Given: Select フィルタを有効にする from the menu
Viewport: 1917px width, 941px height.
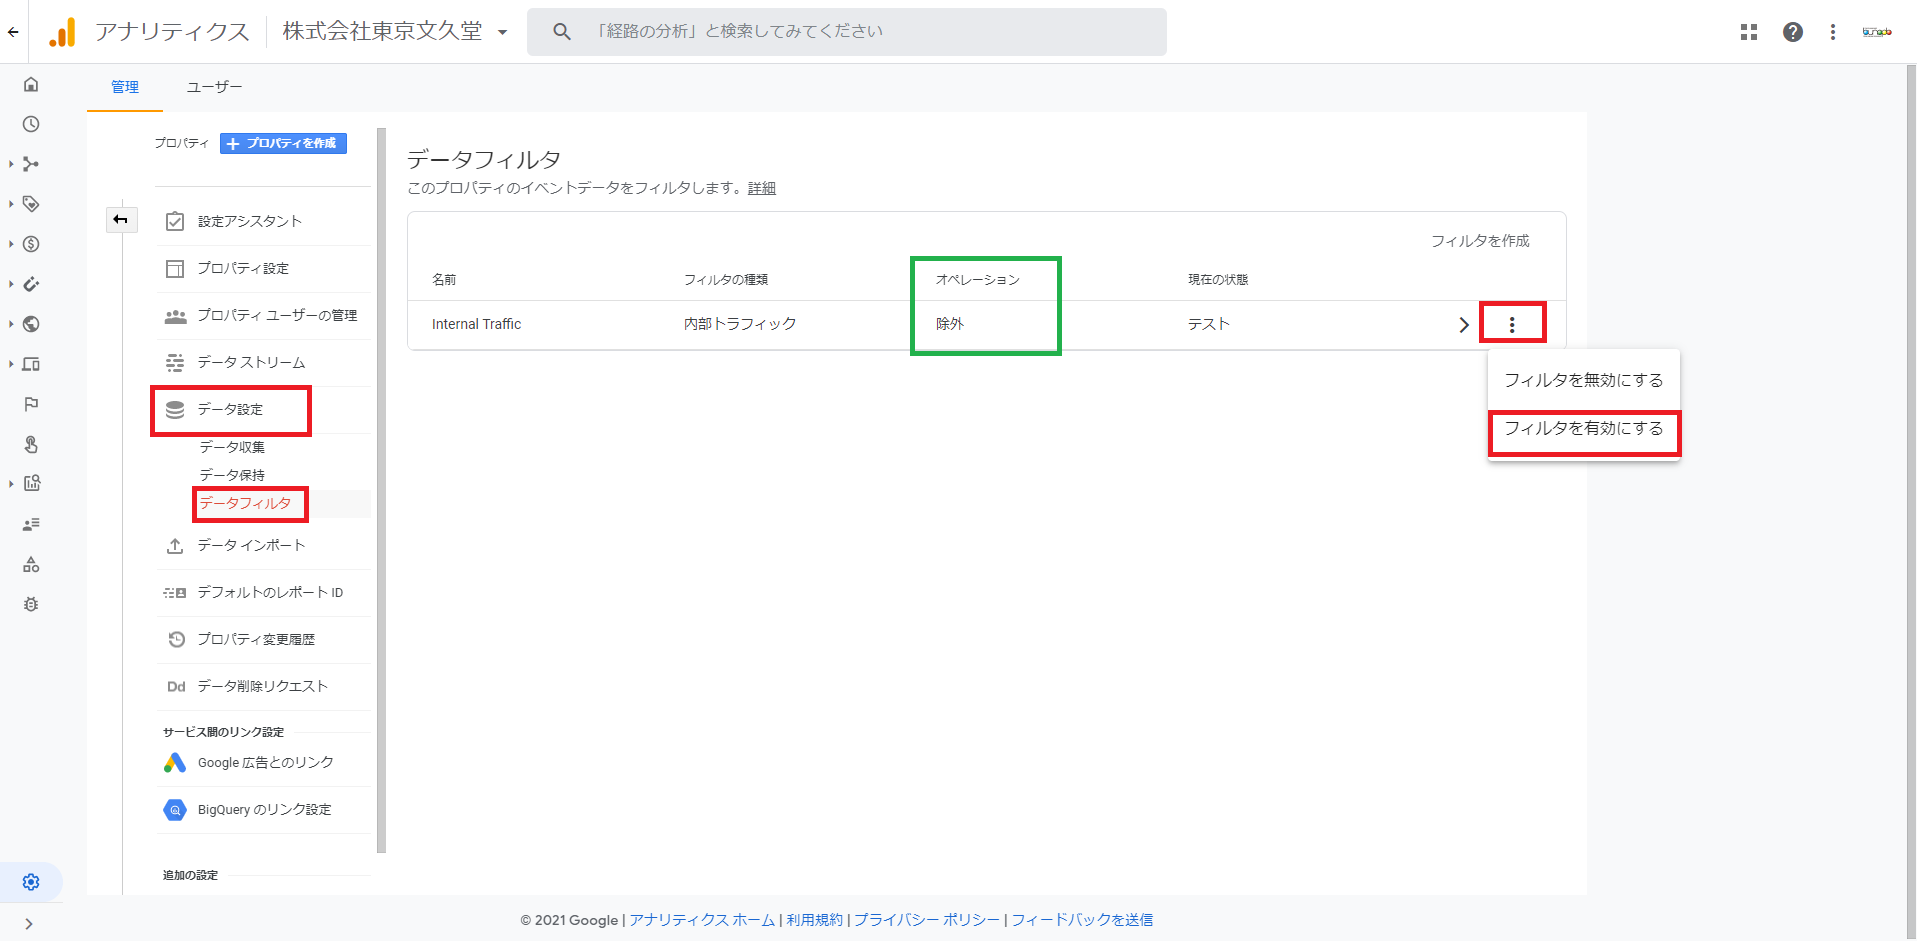Looking at the screenshot, I should click(x=1583, y=429).
